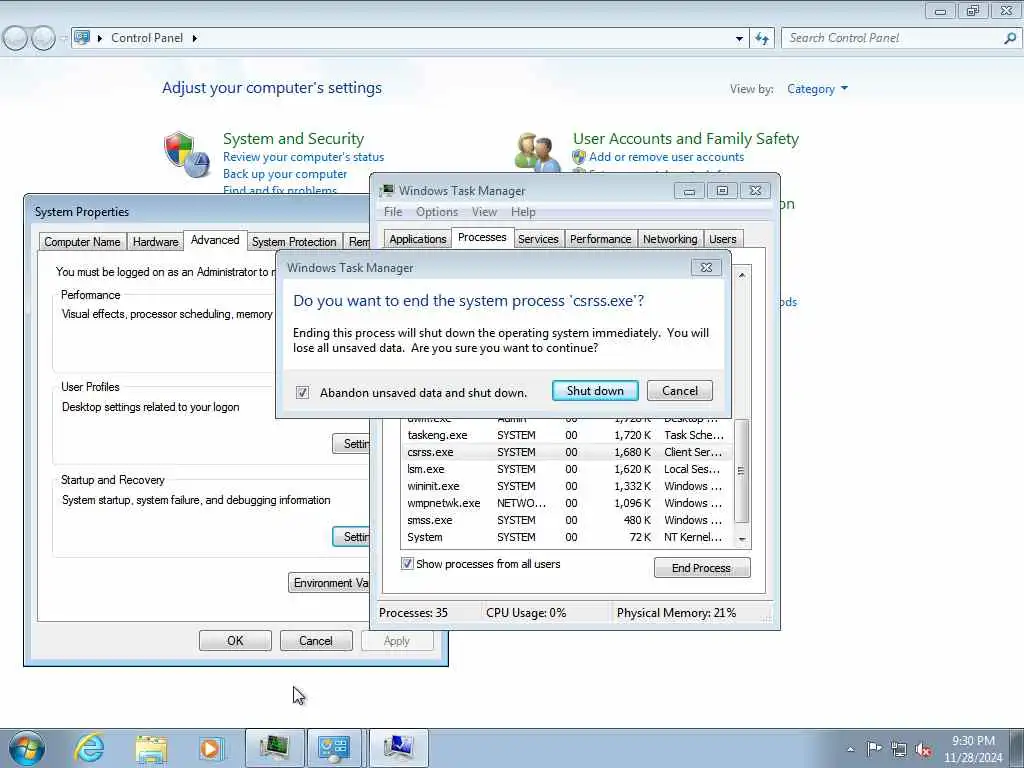Toggle Show processes from all users checkbox
The height and width of the screenshot is (768, 1024).
pos(407,564)
